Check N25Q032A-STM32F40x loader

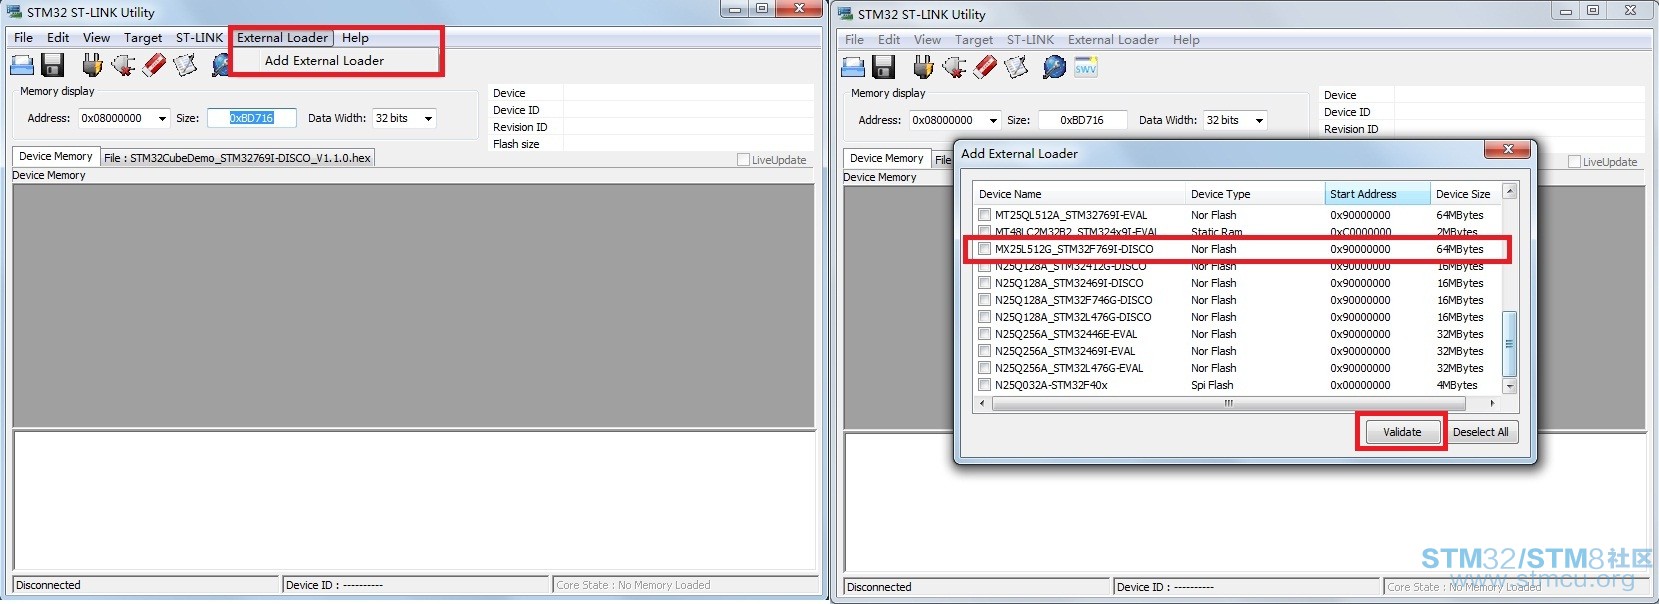coord(985,385)
